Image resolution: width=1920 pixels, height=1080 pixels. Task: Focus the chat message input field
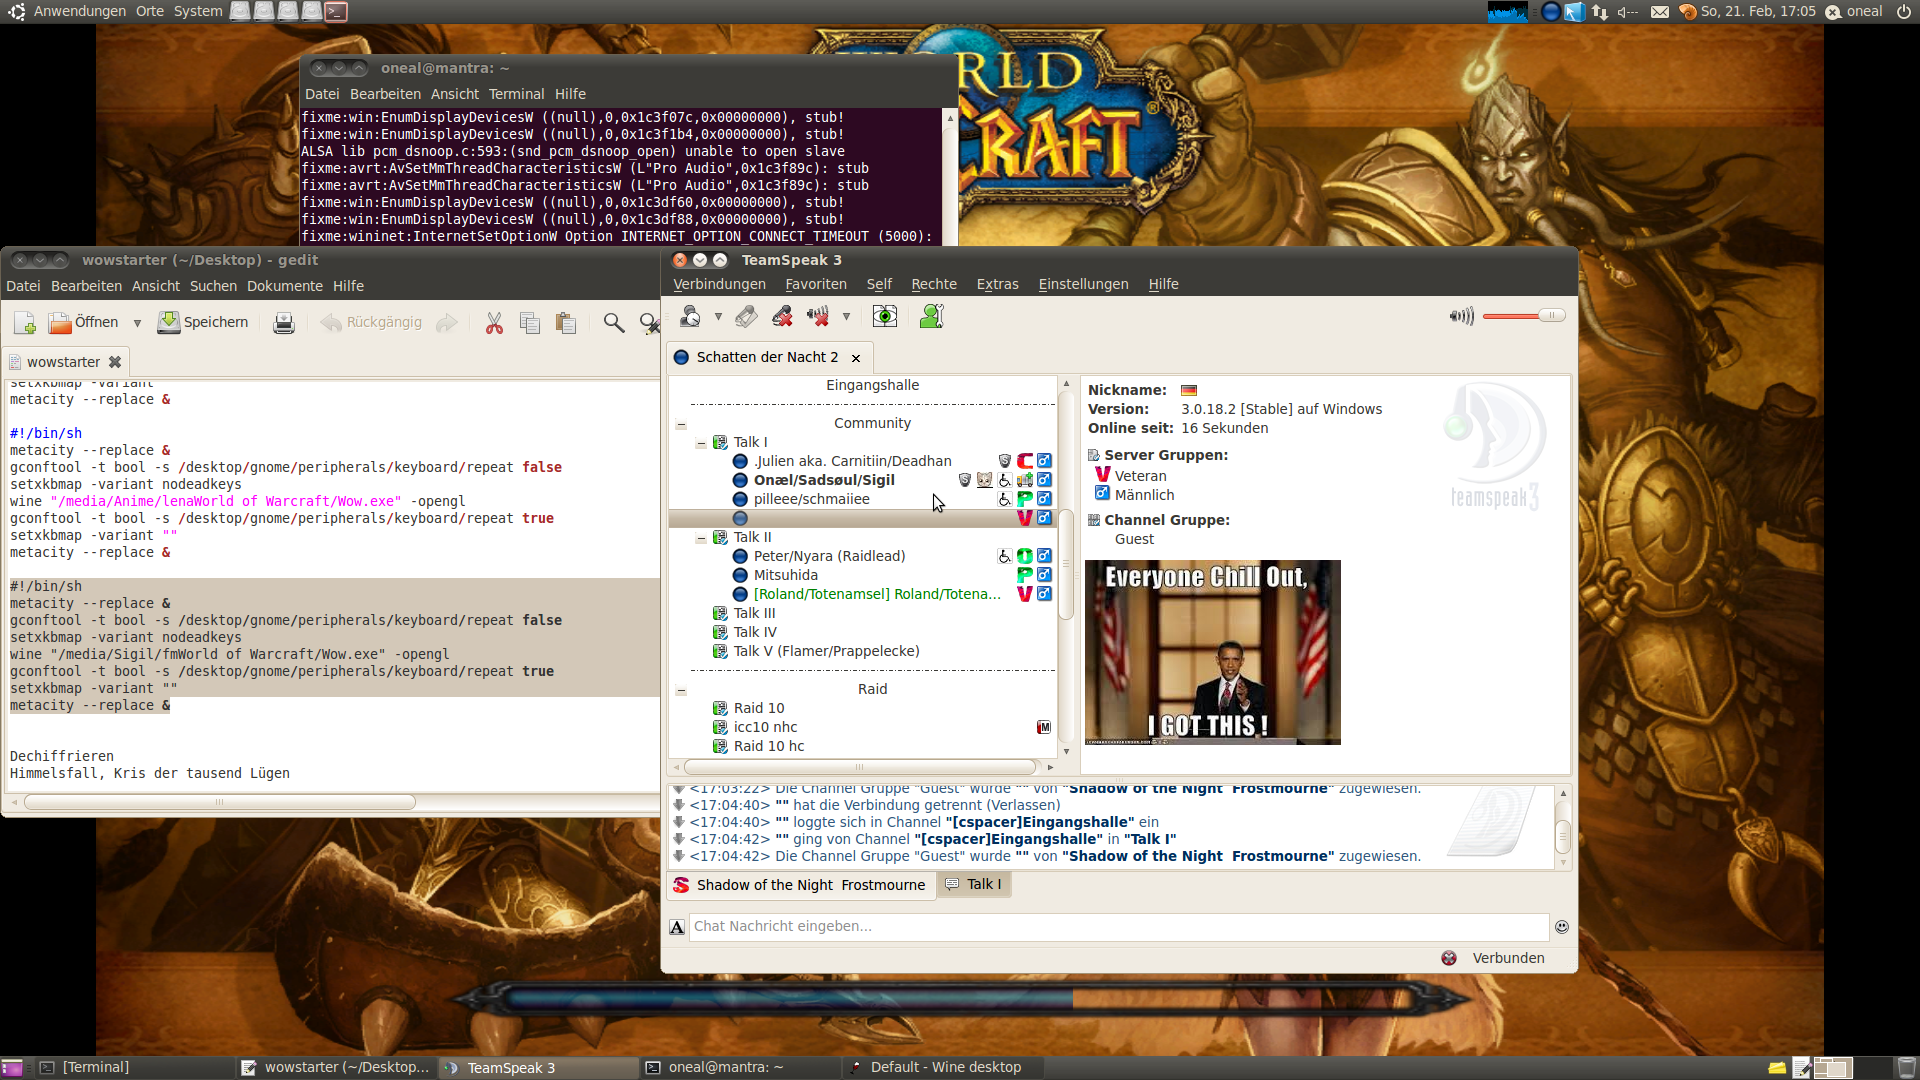coord(1118,927)
